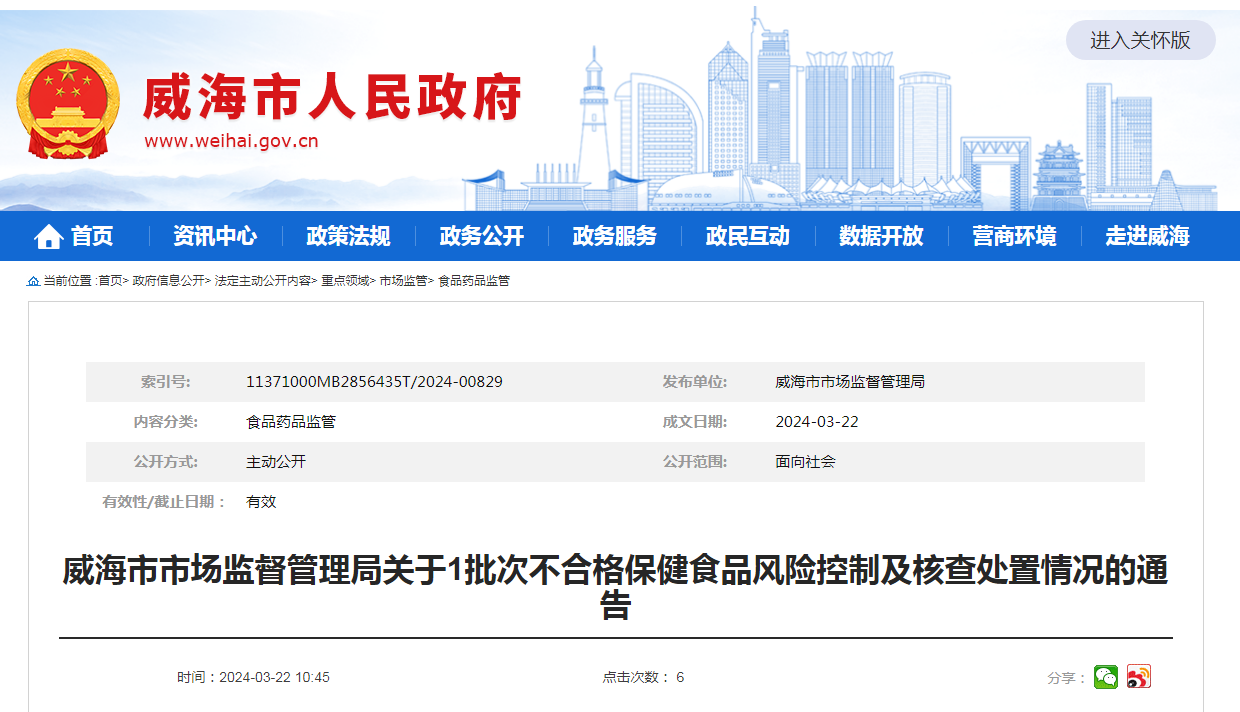
Task: Go to 市场监管 in the breadcrumb
Action: [x=403, y=281]
